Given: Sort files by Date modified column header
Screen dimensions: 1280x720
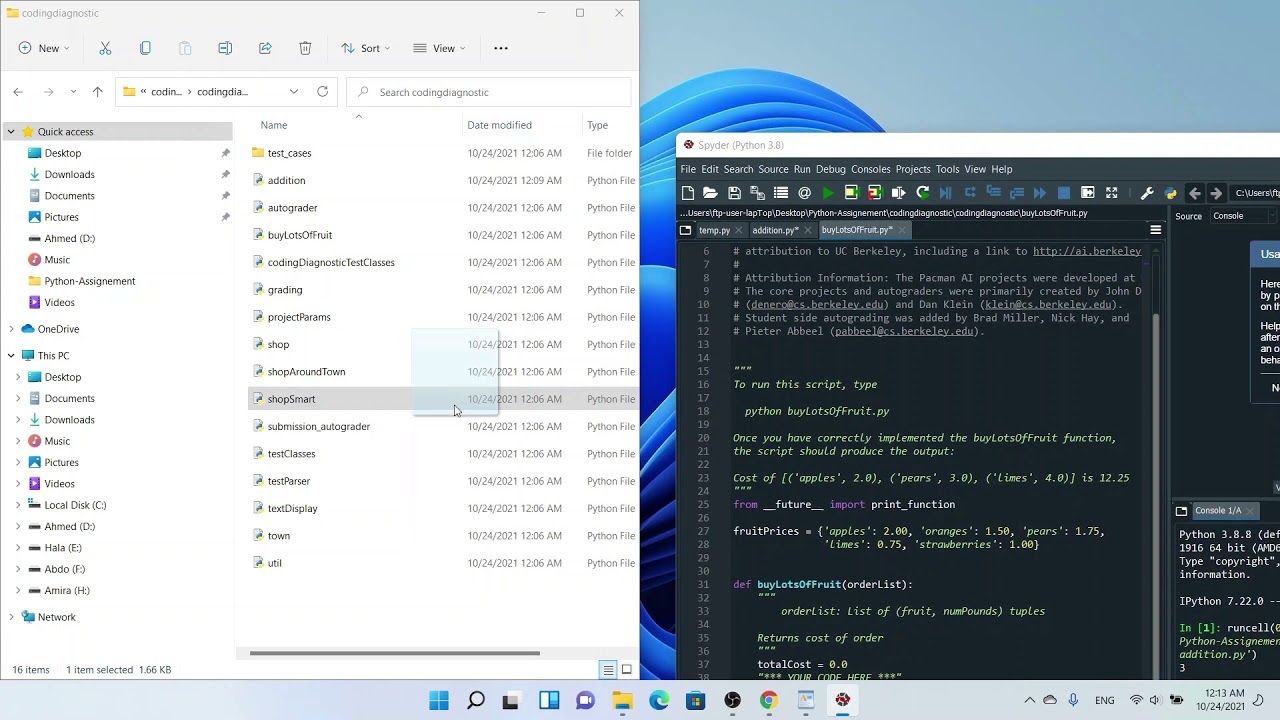Looking at the screenshot, I should (499, 125).
